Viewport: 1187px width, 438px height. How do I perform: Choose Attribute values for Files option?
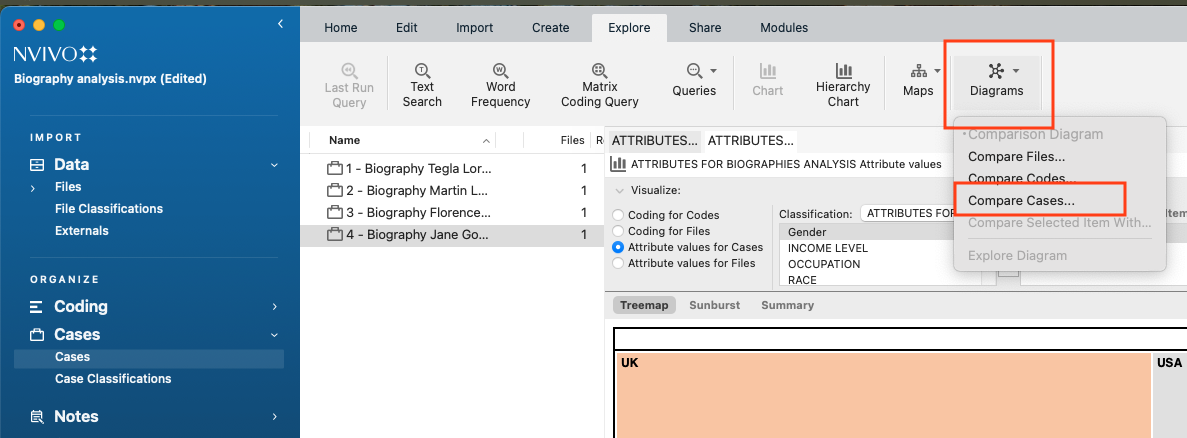point(619,263)
